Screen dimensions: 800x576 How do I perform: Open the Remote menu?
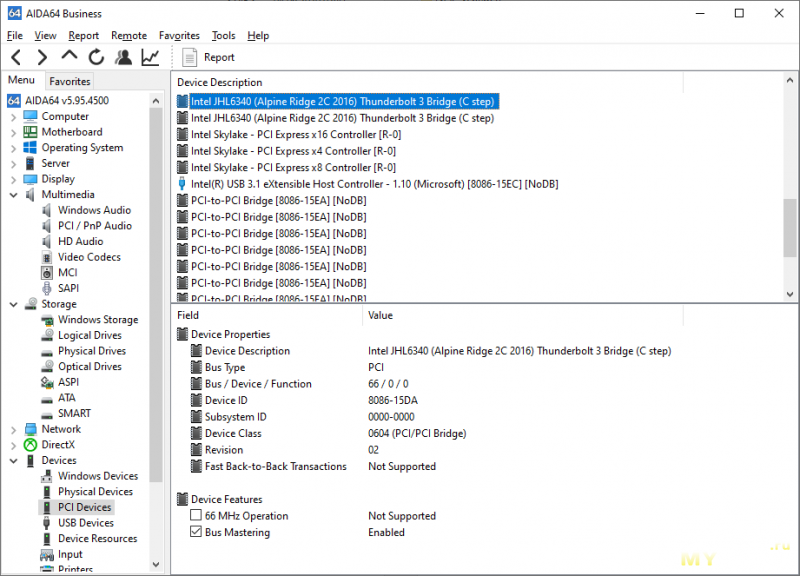point(129,35)
